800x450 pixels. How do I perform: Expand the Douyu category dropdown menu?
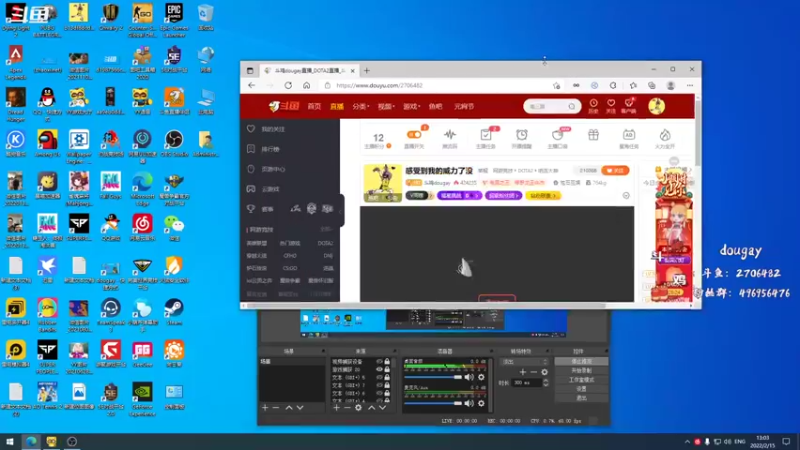coord(360,107)
